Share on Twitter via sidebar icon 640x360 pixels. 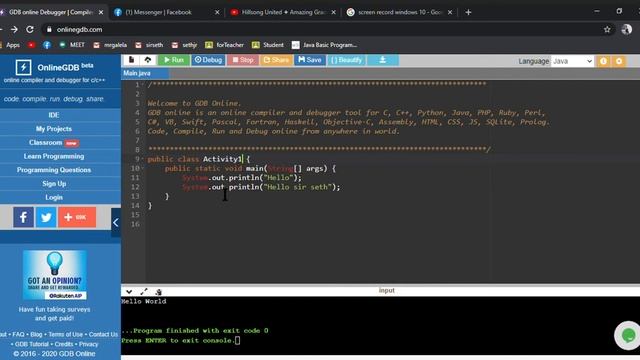click(46, 217)
